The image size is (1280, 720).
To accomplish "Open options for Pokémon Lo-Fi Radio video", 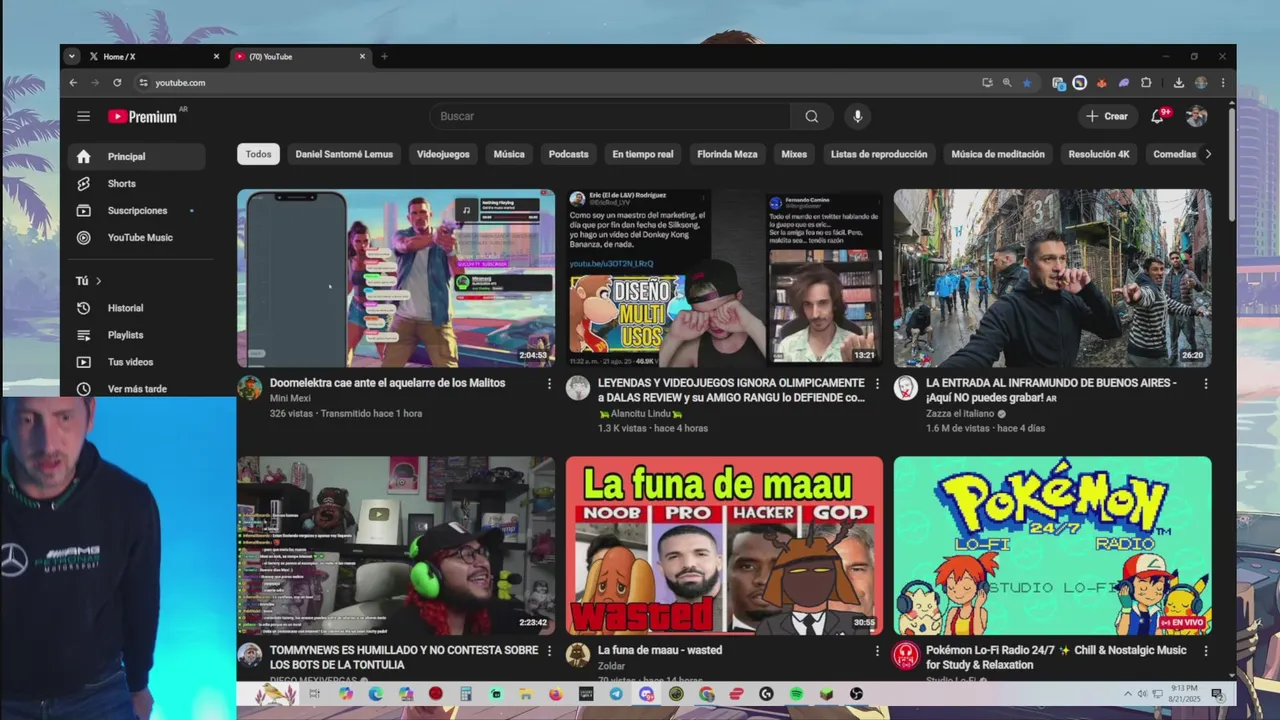I will [x=1205, y=650].
